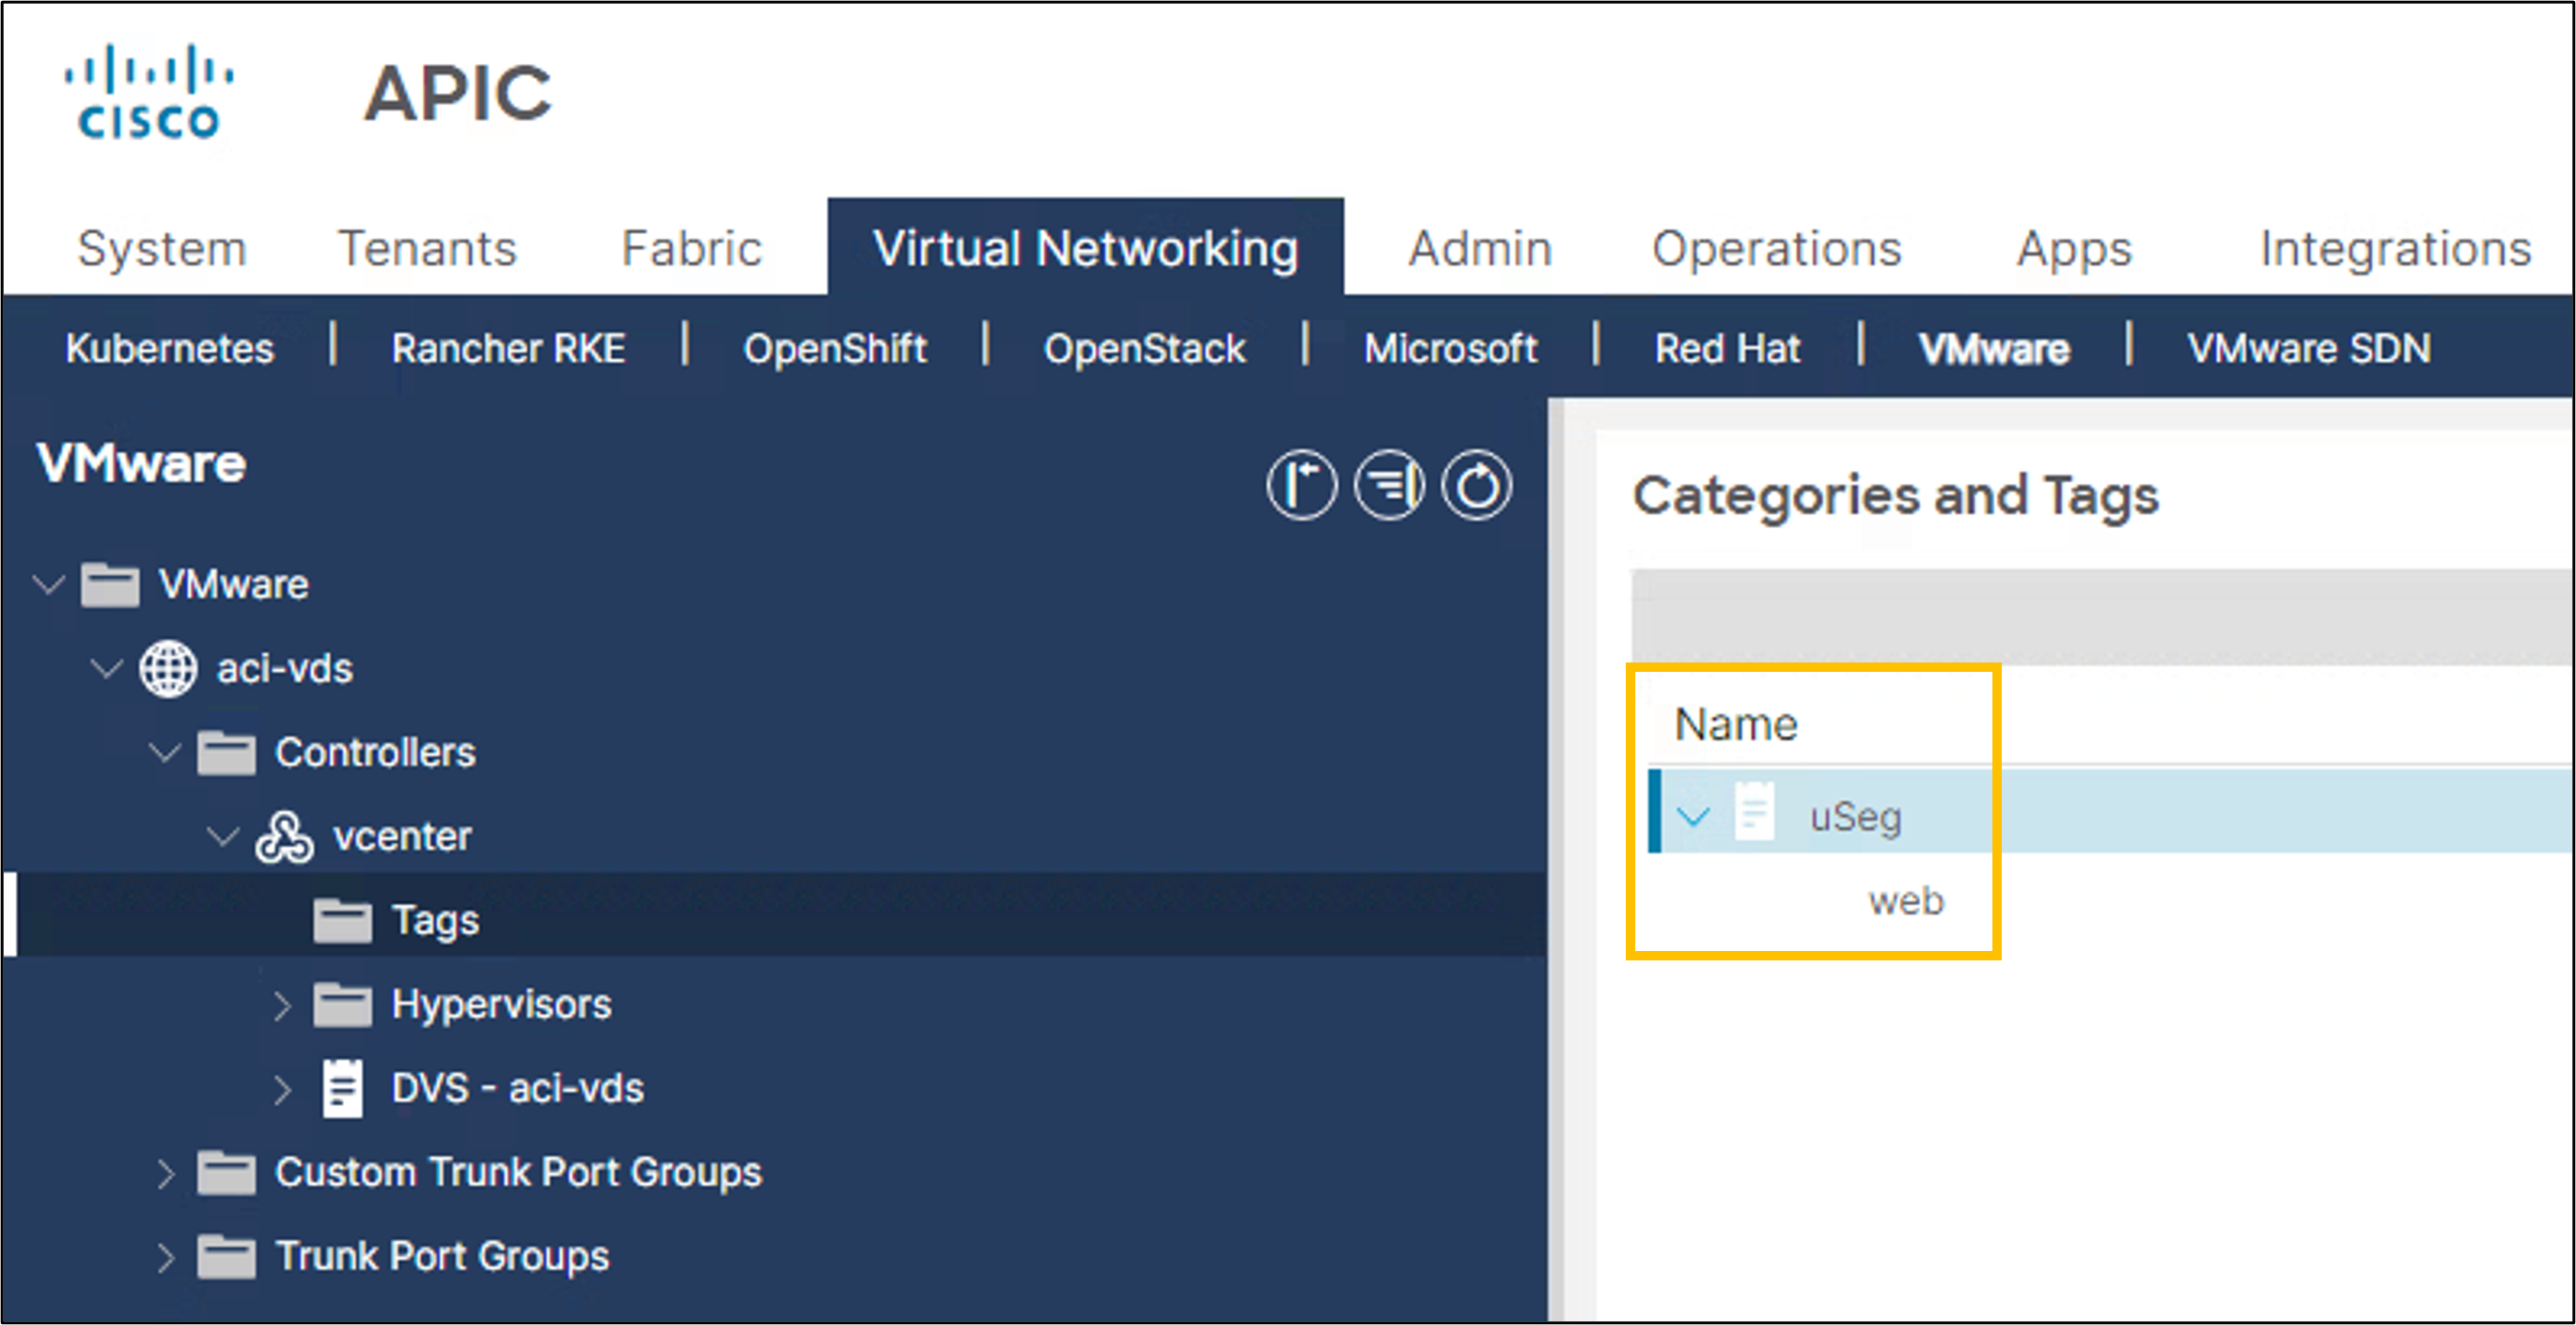Image resolution: width=2576 pixels, height=1325 pixels.
Task: Click the VMware folder icon in tree
Action: (110, 584)
